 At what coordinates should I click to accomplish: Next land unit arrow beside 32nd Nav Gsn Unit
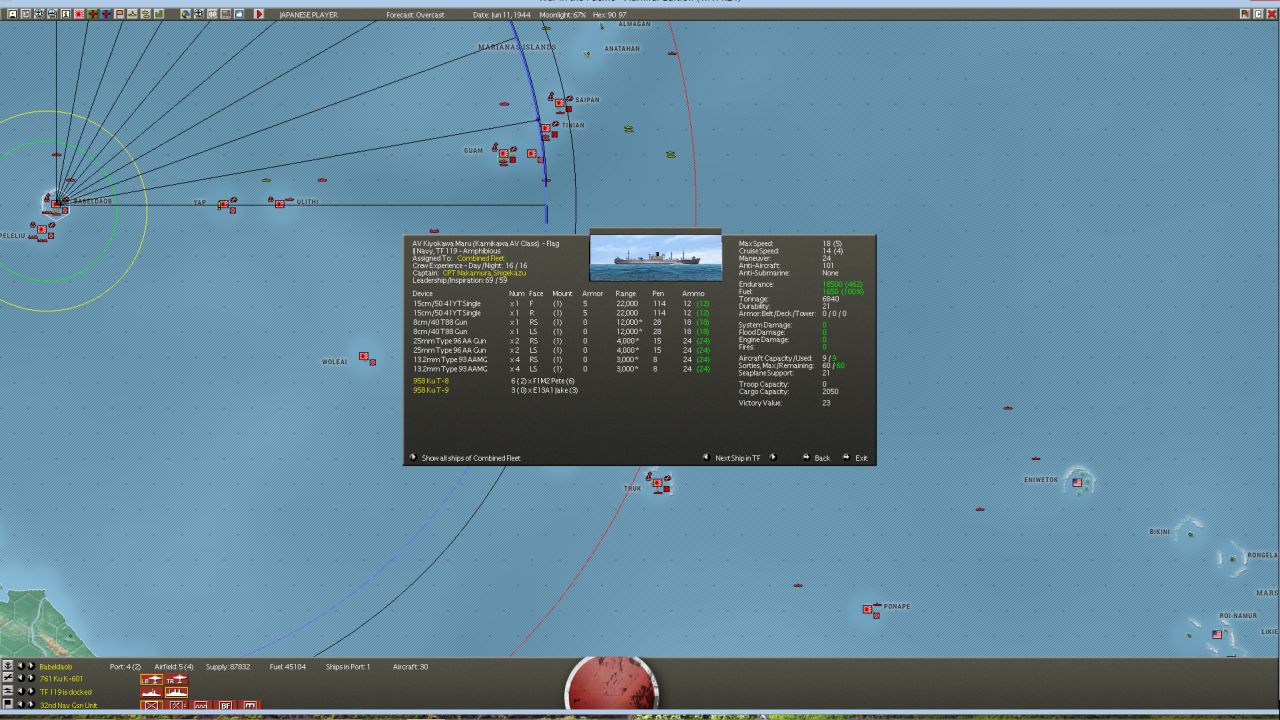point(31,705)
